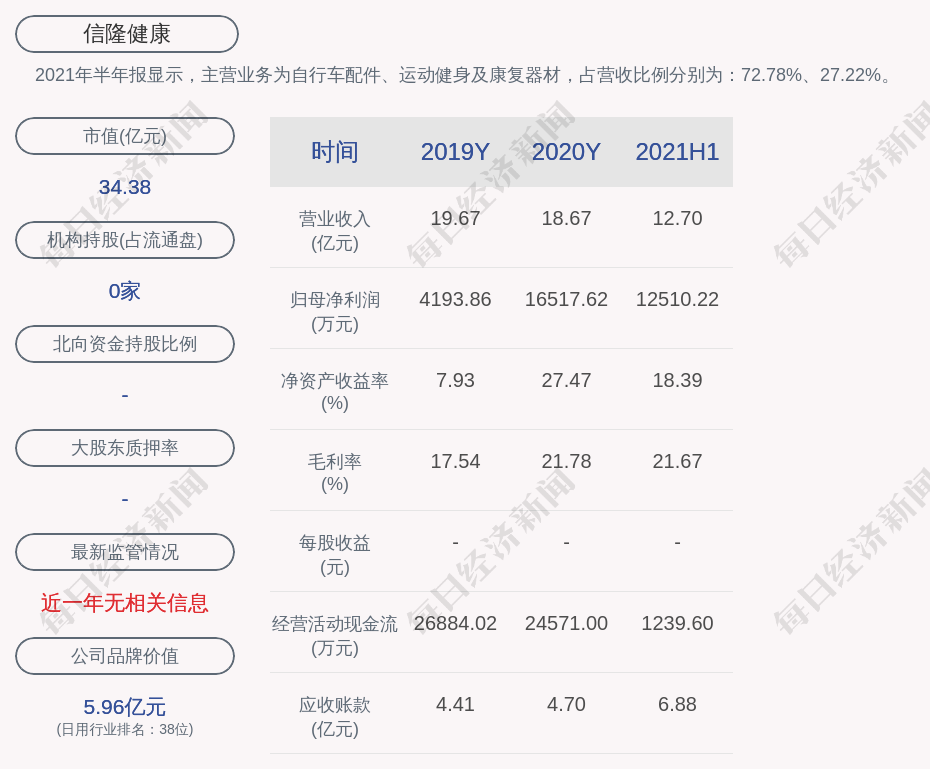This screenshot has height=769, width=930.
Task: Click the 毛利率 2021H1 value 21.67
Action: pyautogui.click(x=677, y=461)
